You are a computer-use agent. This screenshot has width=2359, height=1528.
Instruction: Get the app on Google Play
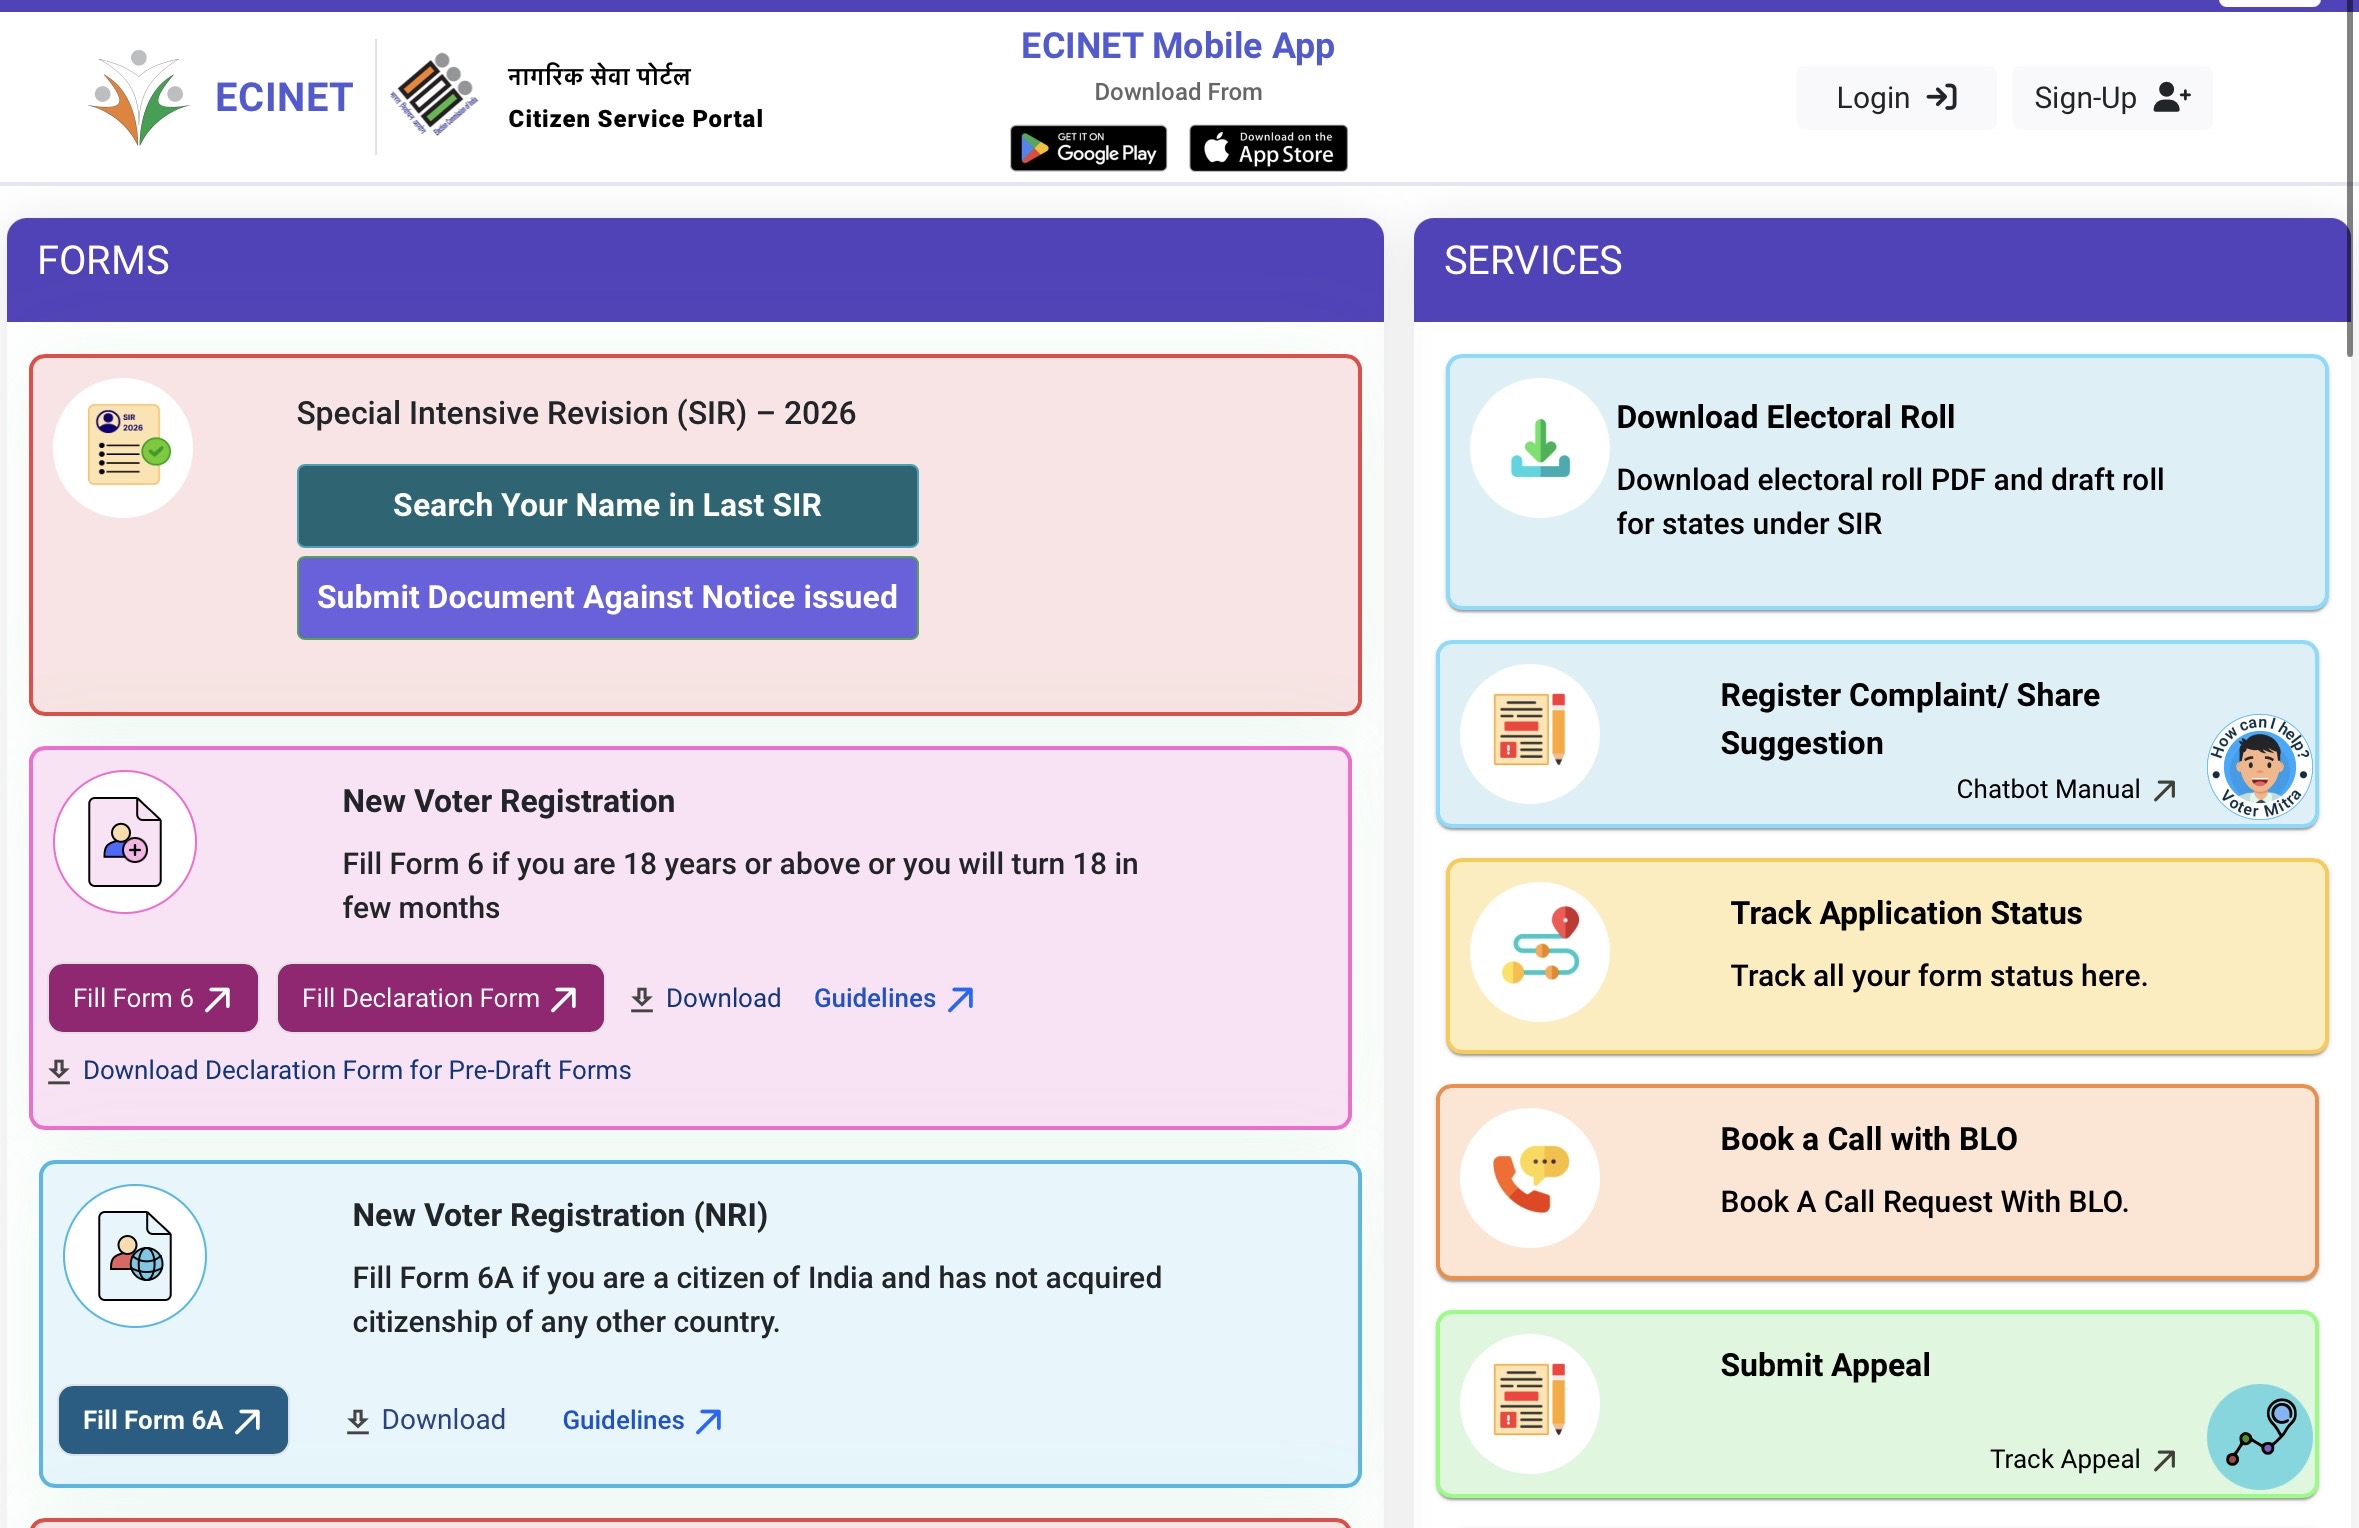[x=1088, y=148]
